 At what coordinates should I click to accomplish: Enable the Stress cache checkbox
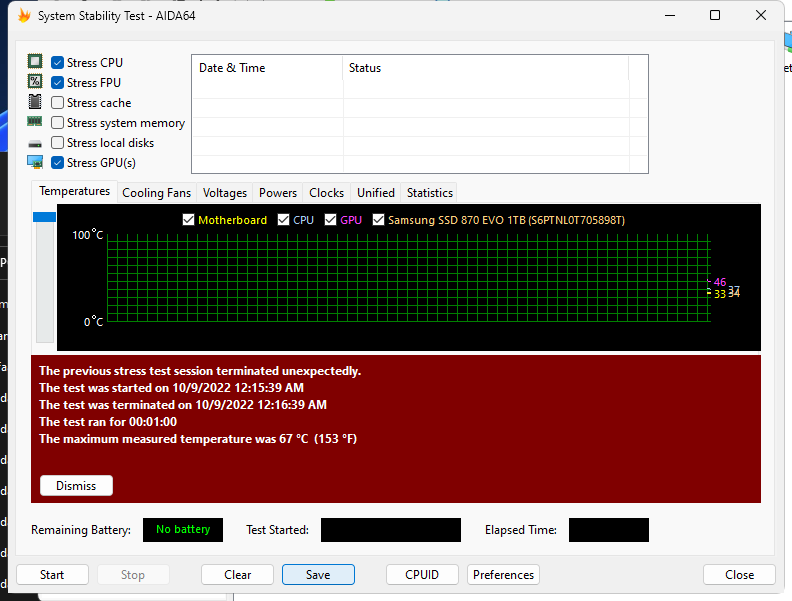point(58,103)
